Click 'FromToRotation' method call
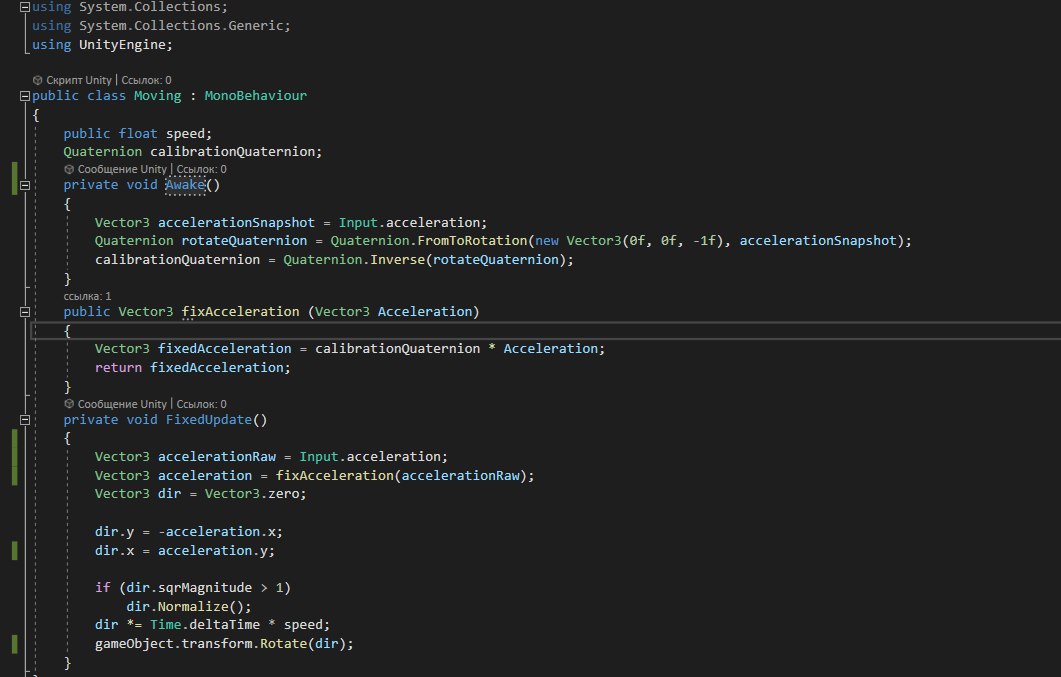Image resolution: width=1061 pixels, height=677 pixels. click(x=472, y=241)
